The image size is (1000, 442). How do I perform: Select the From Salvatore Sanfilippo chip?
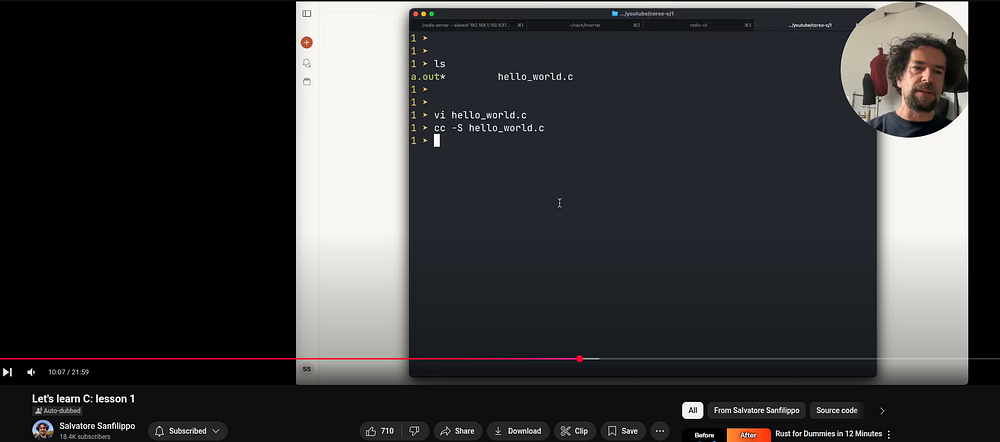(756, 411)
